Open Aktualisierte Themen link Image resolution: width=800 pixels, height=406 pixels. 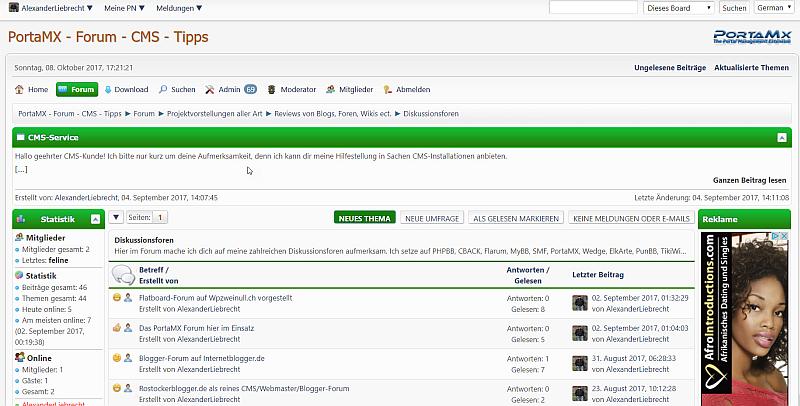coord(751,67)
